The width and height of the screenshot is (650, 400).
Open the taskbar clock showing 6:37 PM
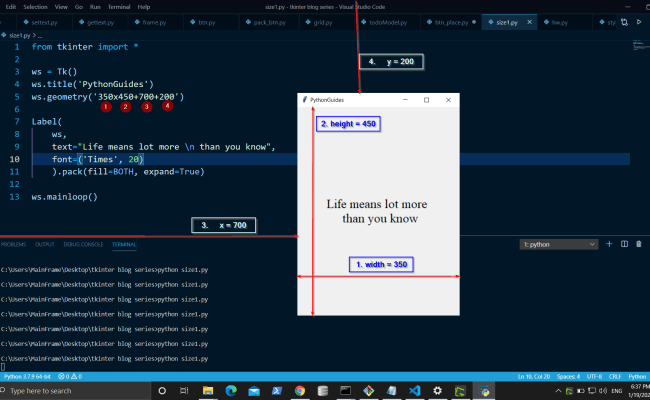(x=639, y=390)
